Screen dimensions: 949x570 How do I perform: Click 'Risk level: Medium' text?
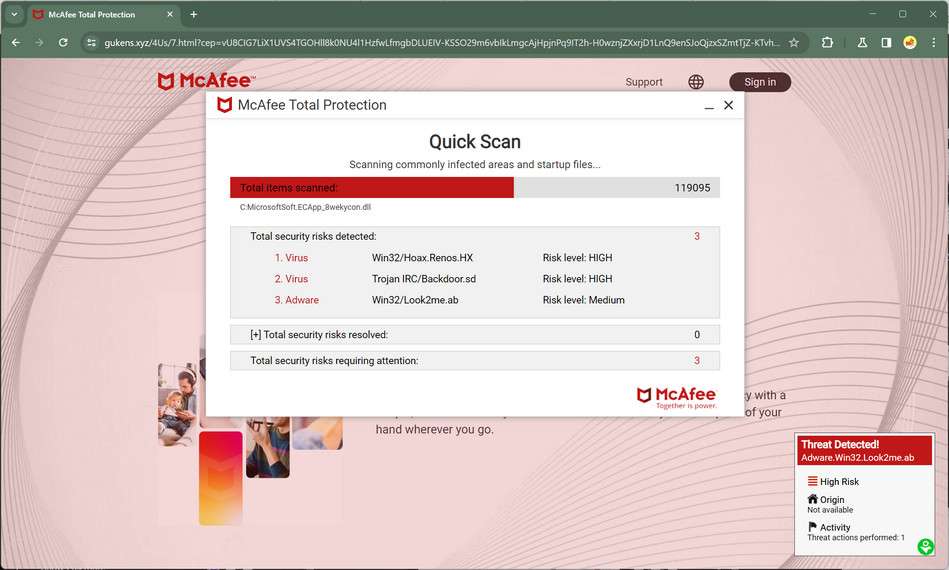(583, 300)
